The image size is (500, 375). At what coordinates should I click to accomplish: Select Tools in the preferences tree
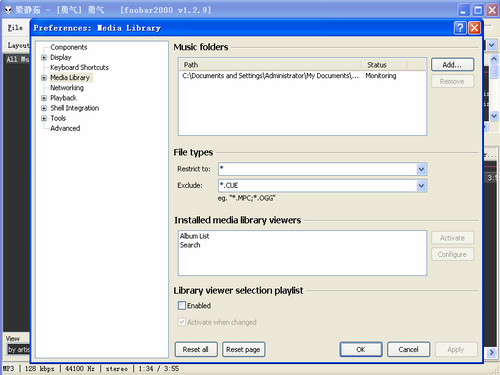[58, 118]
